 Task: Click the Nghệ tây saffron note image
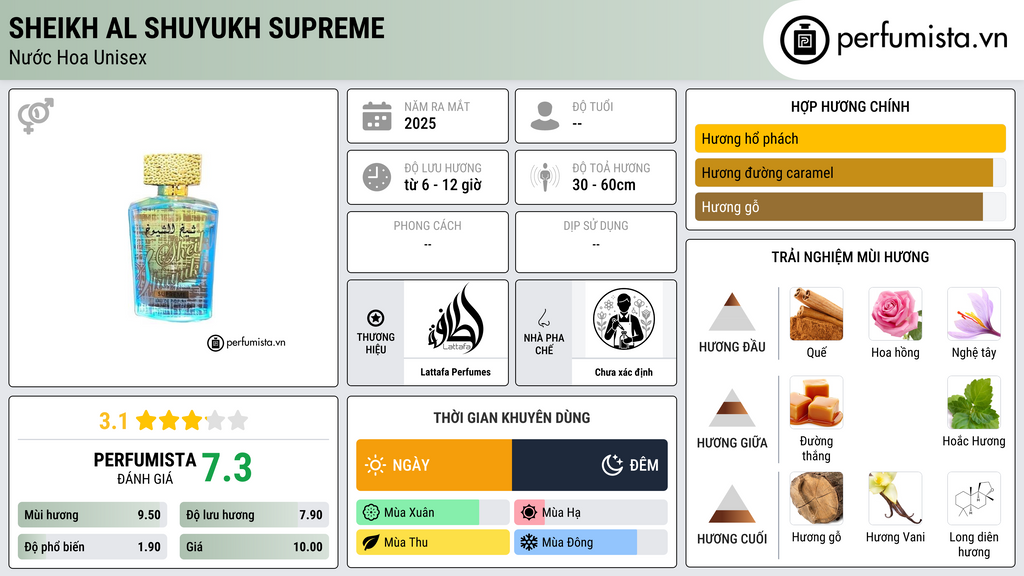pos(974,314)
